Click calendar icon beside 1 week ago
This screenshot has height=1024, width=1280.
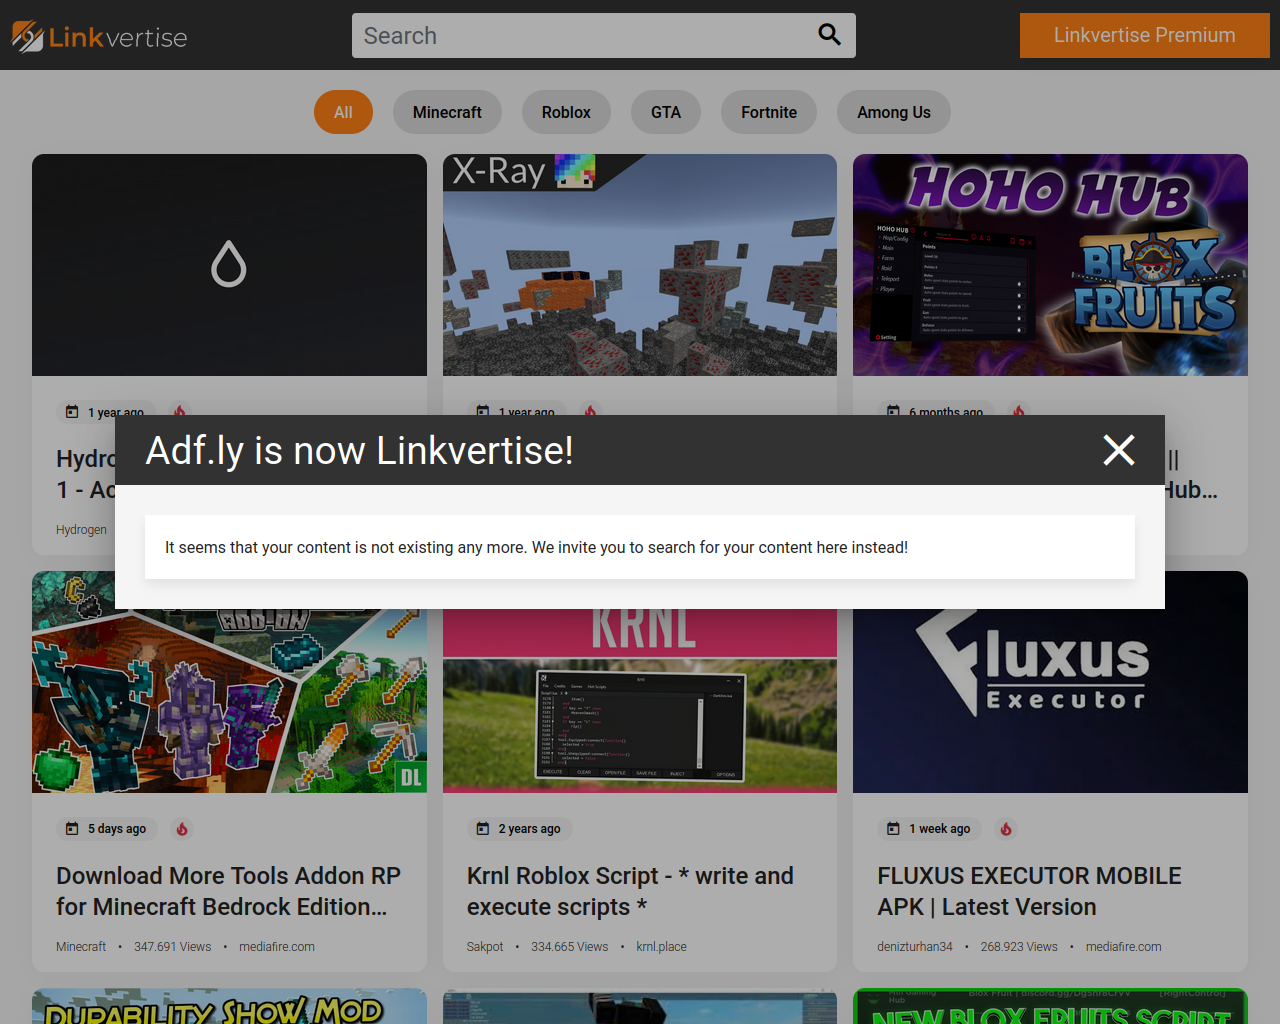click(x=893, y=829)
